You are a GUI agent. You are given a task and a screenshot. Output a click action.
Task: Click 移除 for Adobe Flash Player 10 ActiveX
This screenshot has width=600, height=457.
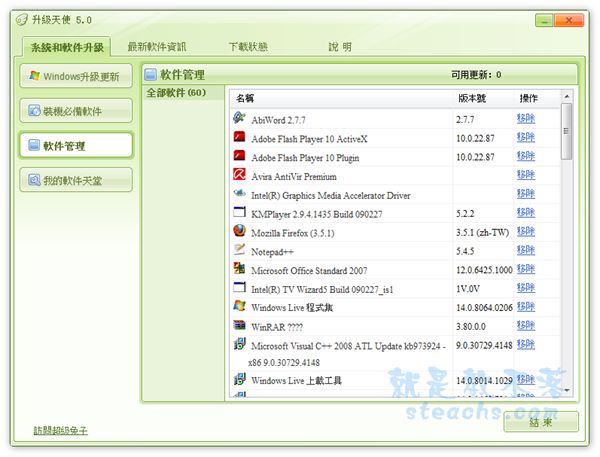(x=526, y=137)
